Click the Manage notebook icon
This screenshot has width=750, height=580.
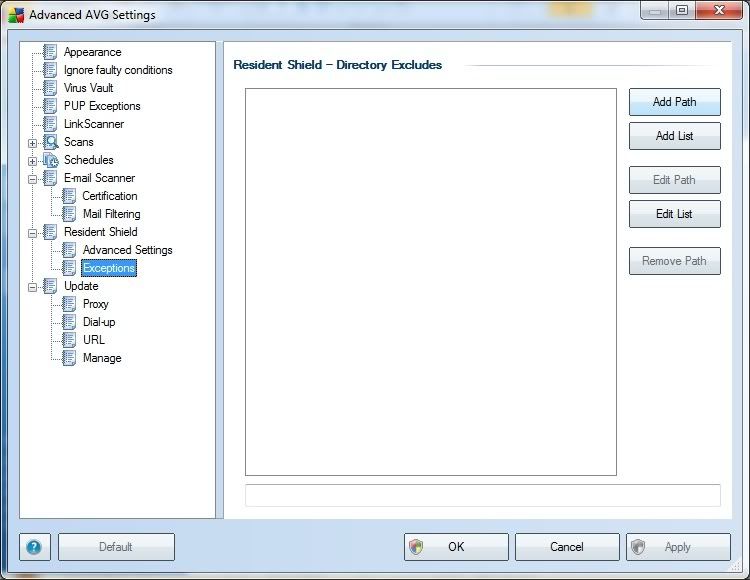tap(69, 358)
